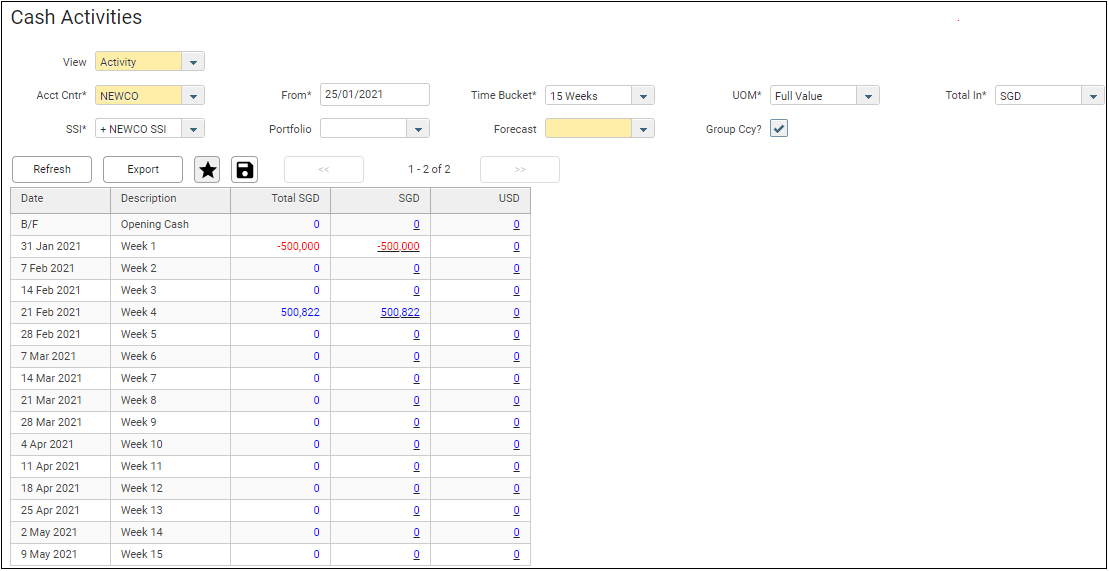This screenshot has width=1109, height=571.
Task: Open the 500,822 SGD link for Week 4
Action: [x=400, y=313]
